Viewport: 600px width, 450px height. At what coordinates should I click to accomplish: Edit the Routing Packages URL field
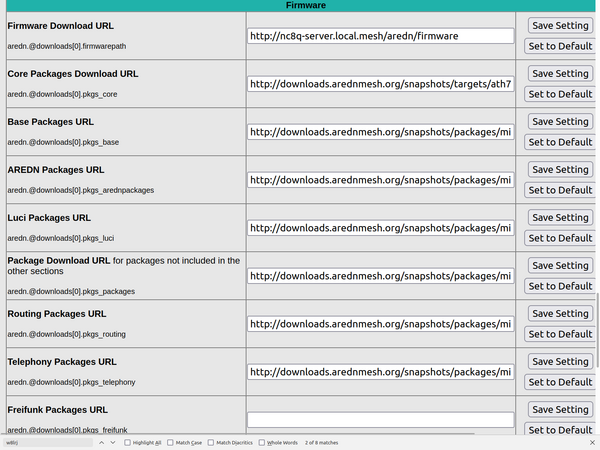click(381, 324)
